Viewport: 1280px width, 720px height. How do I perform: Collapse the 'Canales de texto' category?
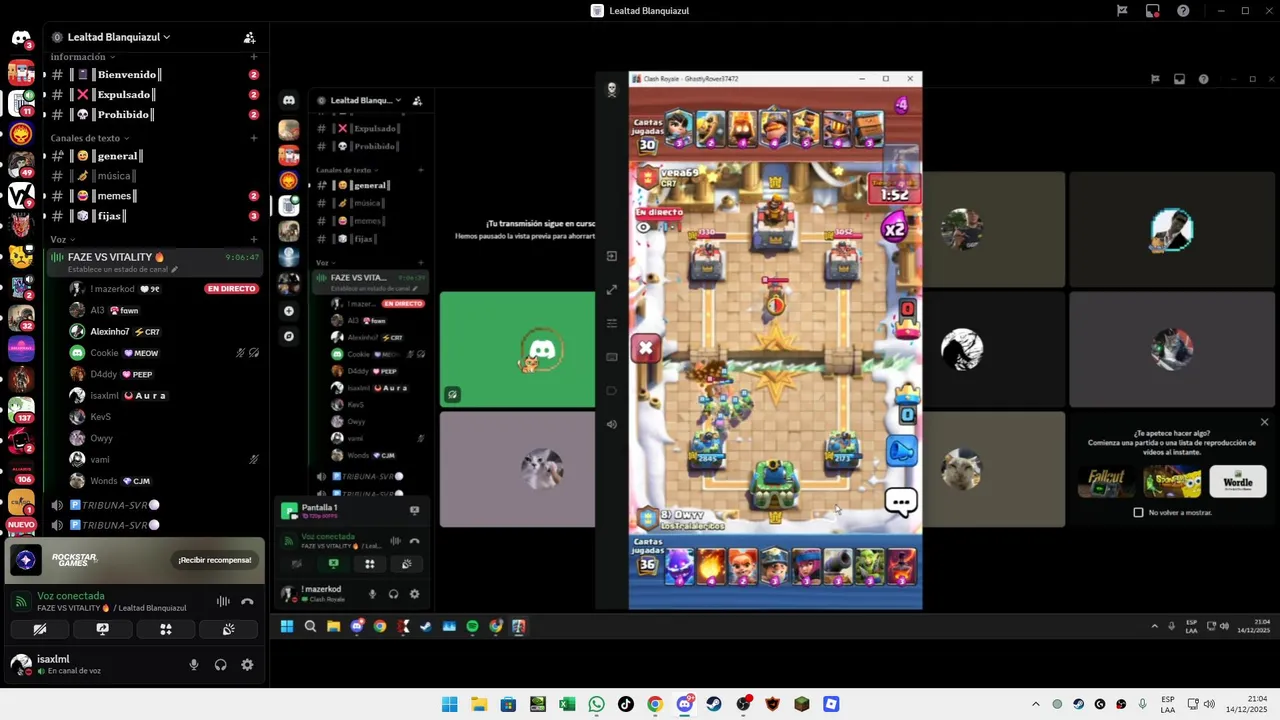coord(89,138)
